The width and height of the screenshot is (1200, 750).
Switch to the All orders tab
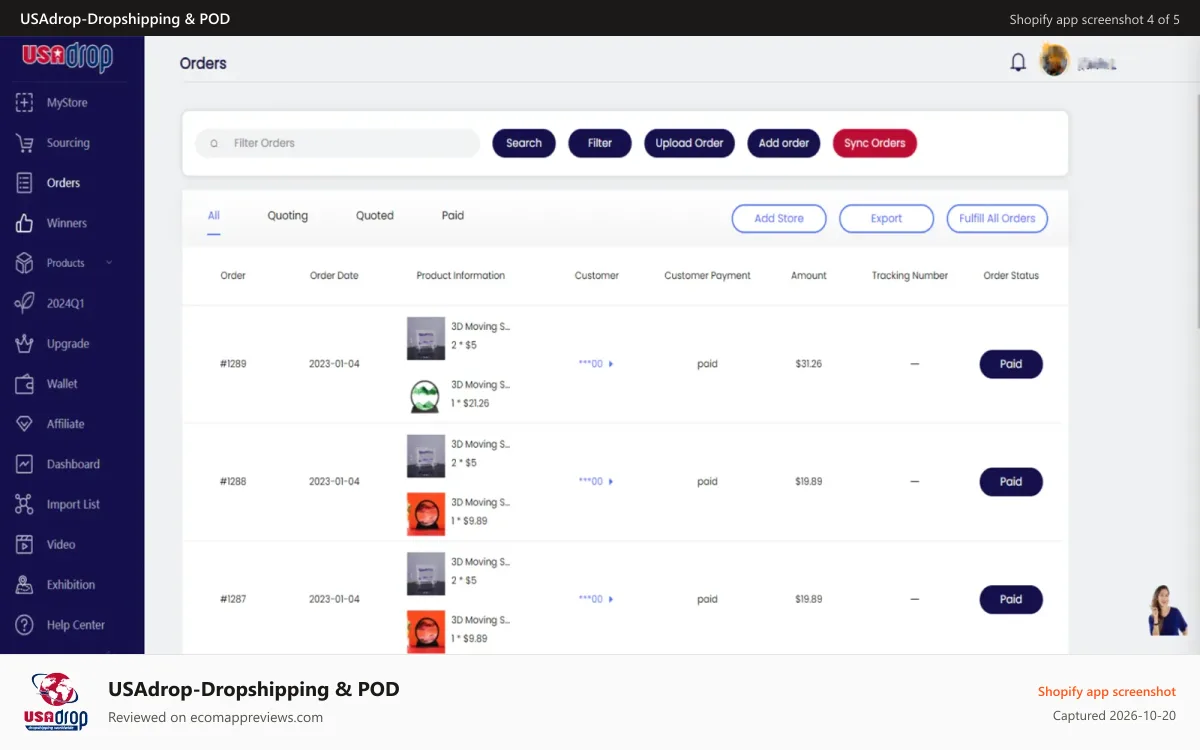[x=214, y=216]
